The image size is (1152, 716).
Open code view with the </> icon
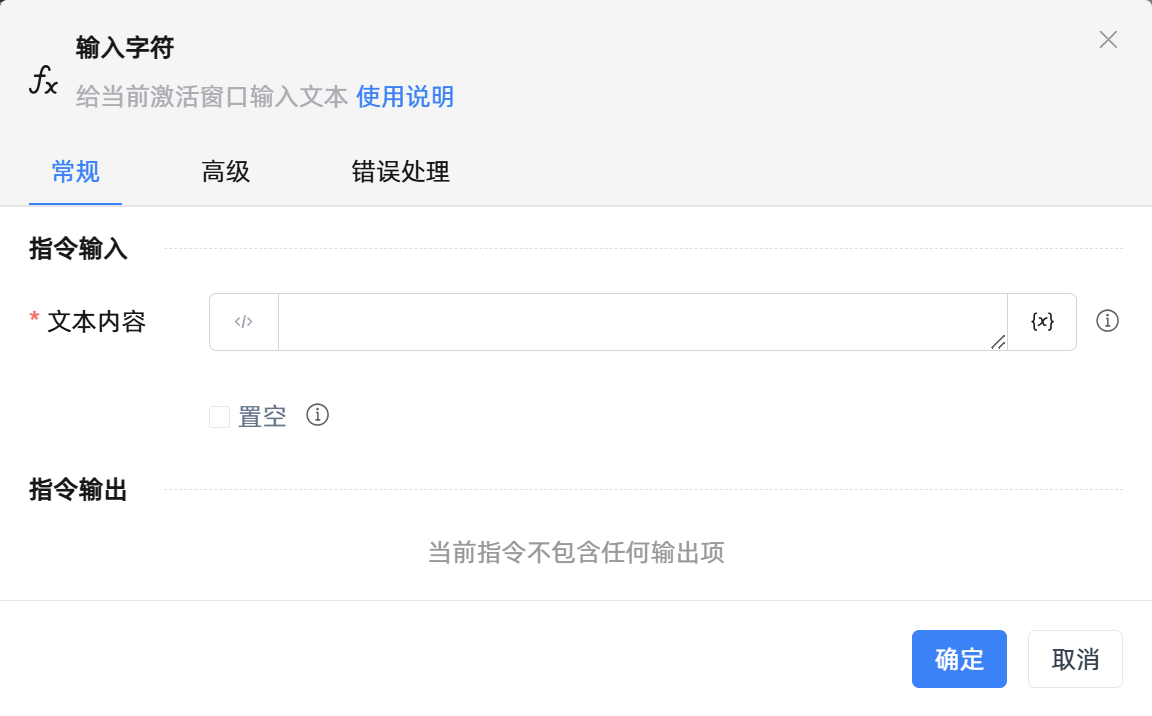pyautogui.click(x=243, y=321)
